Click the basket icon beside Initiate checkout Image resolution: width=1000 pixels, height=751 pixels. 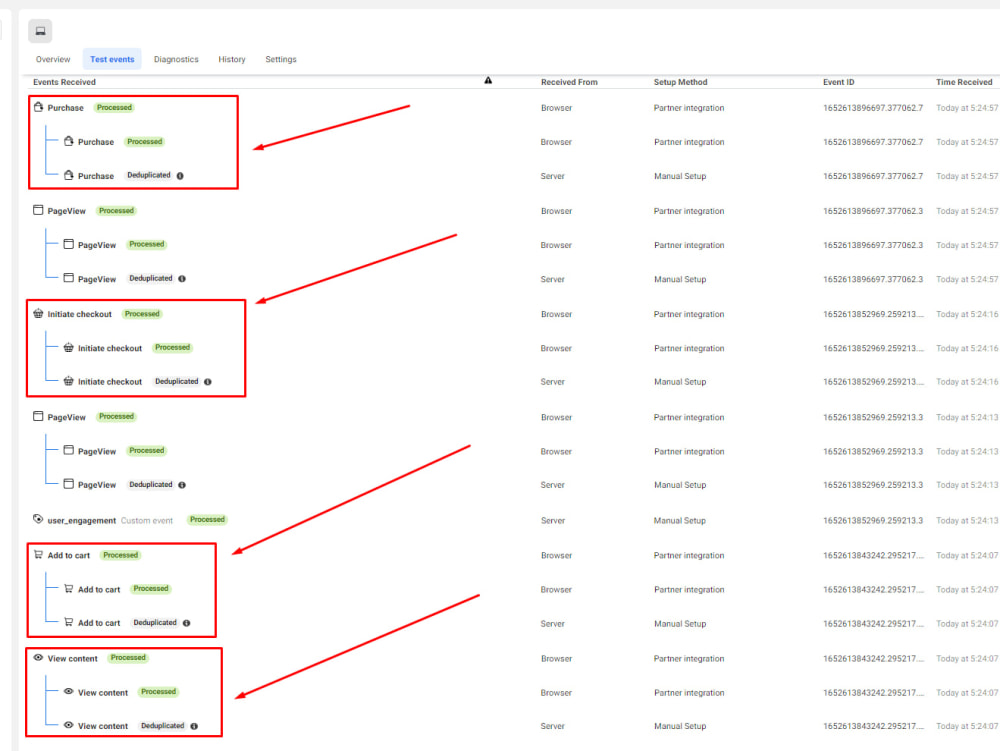click(38, 313)
